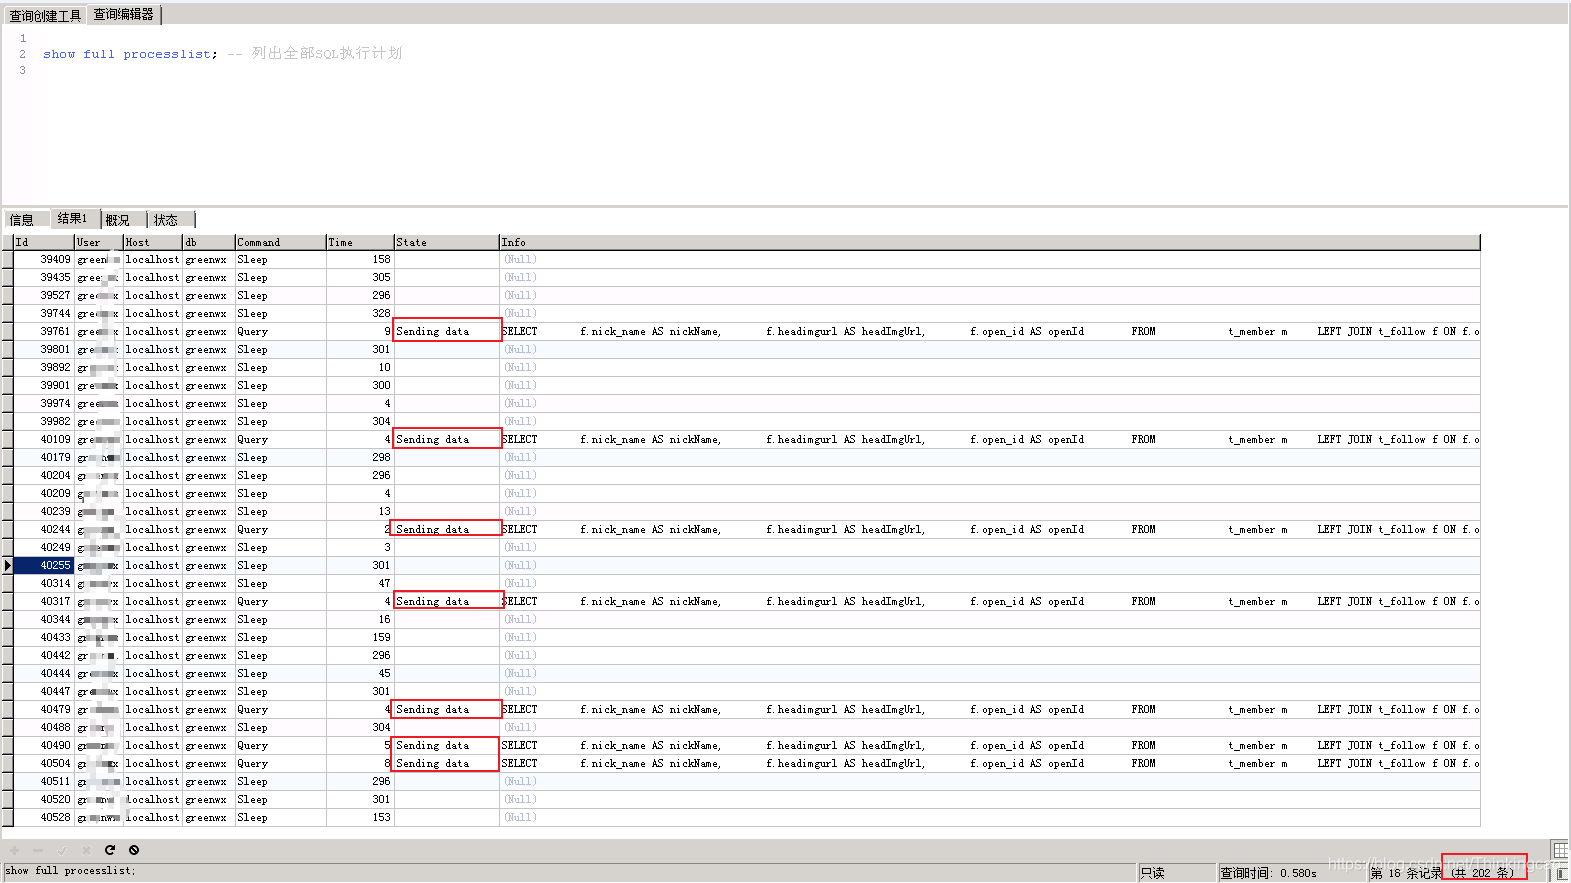The image size is (1571, 883).
Task: Click the discard changes X icon
Action: click(86, 850)
